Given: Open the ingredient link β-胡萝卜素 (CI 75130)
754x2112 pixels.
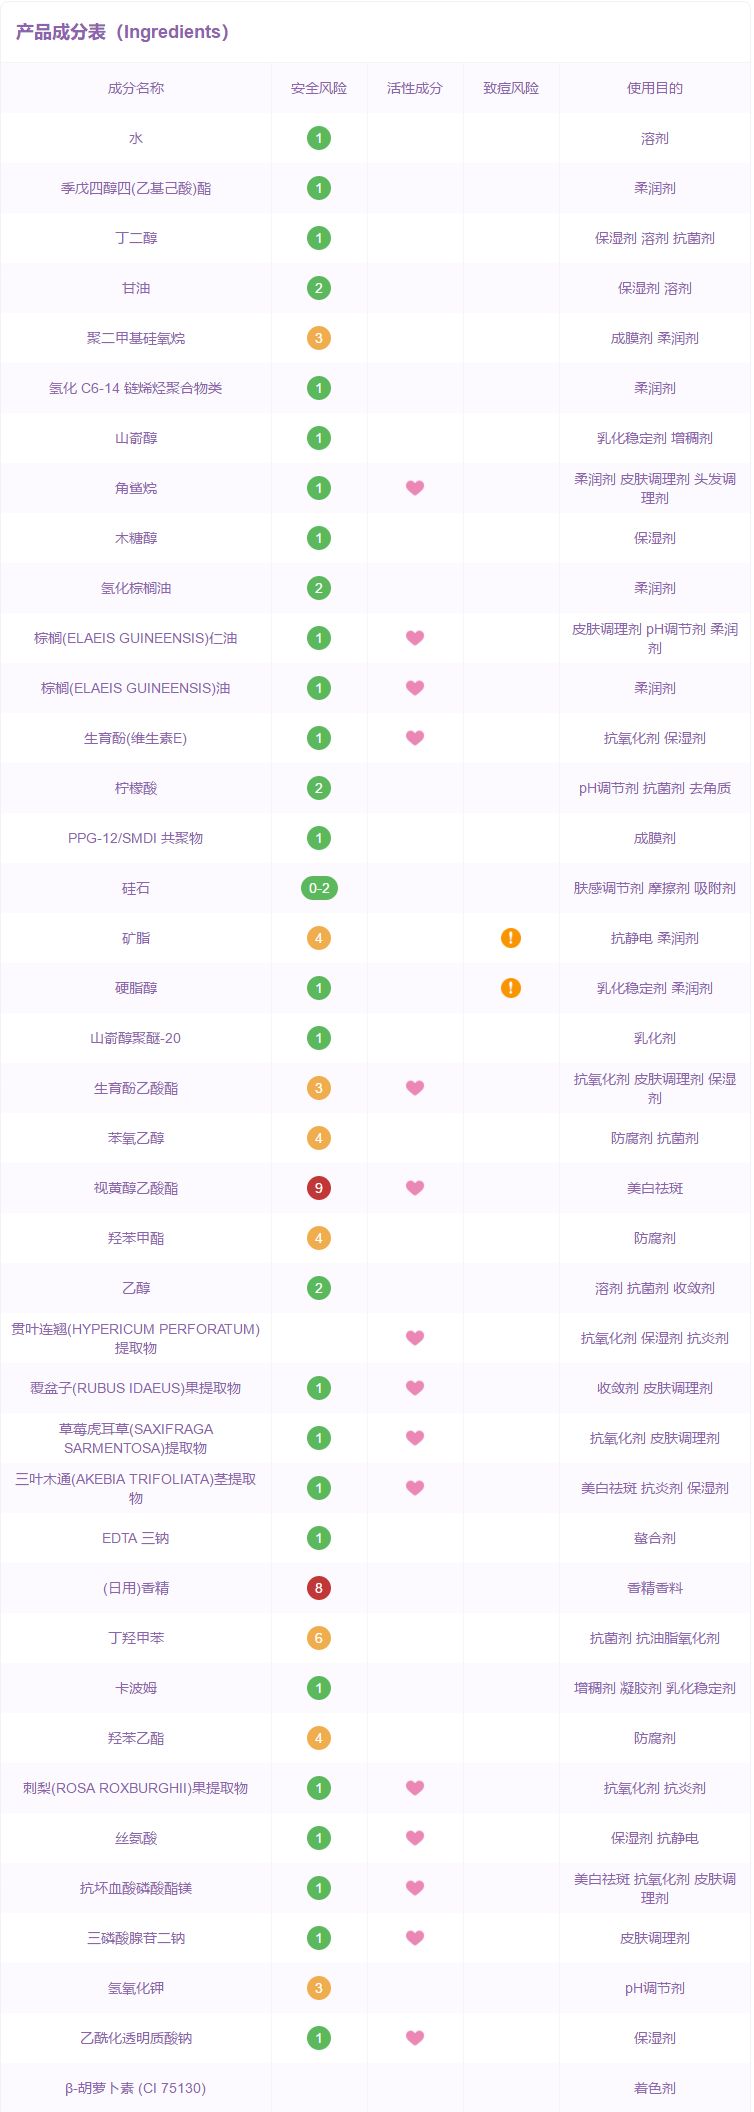Looking at the screenshot, I should pos(136,2088).
